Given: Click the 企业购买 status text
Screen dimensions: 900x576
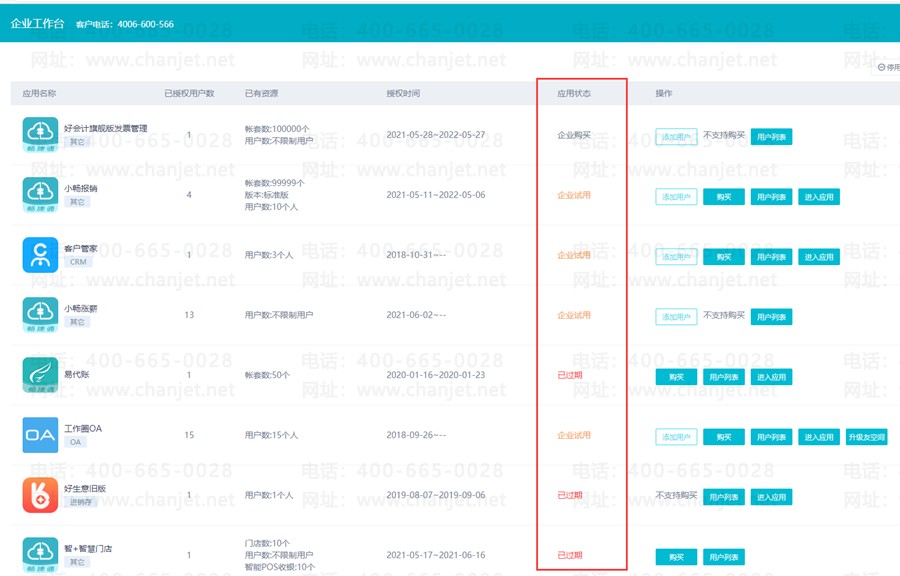Looking at the screenshot, I should pyautogui.click(x=574, y=135).
